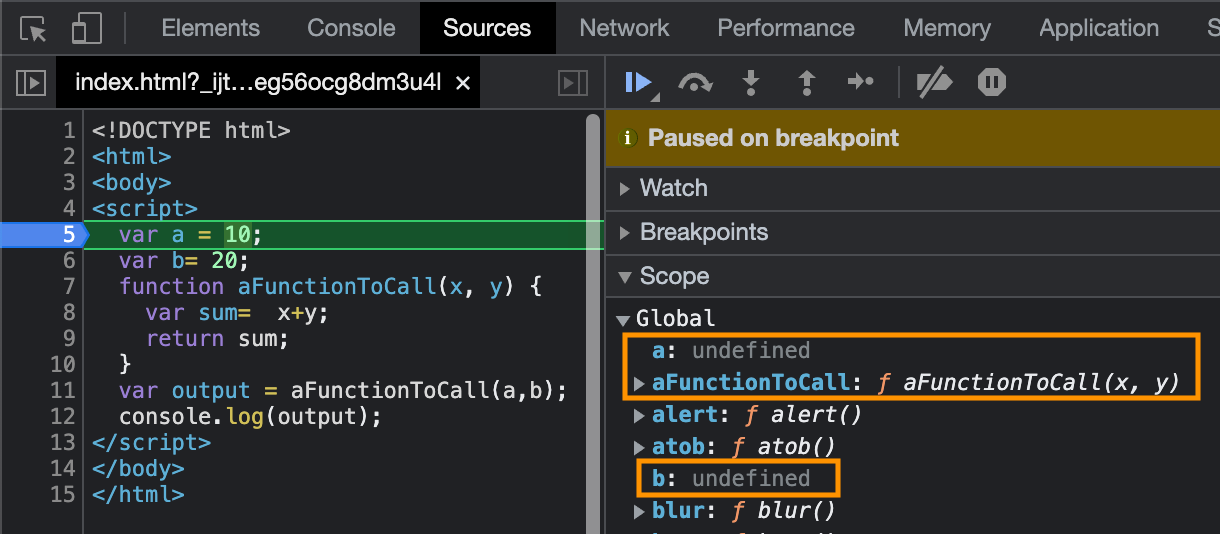Resume script execution with play button
The width and height of the screenshot is (1220, 534).
(638, 82)
